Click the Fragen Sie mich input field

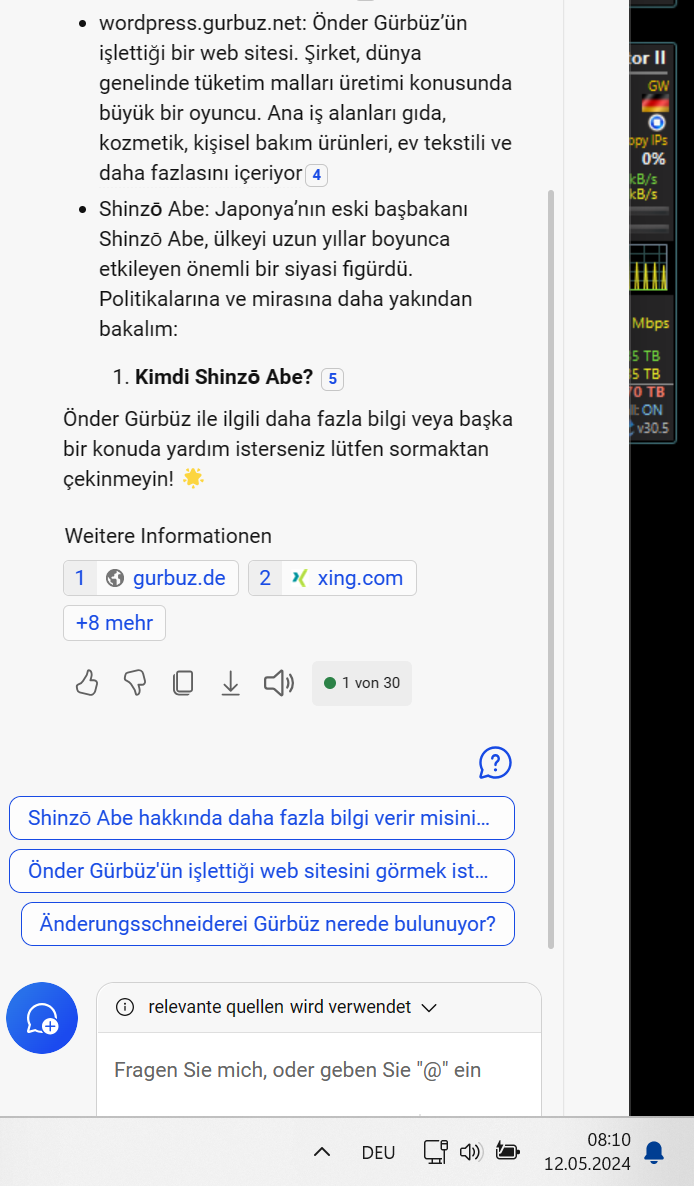(x=319, y=1070)
